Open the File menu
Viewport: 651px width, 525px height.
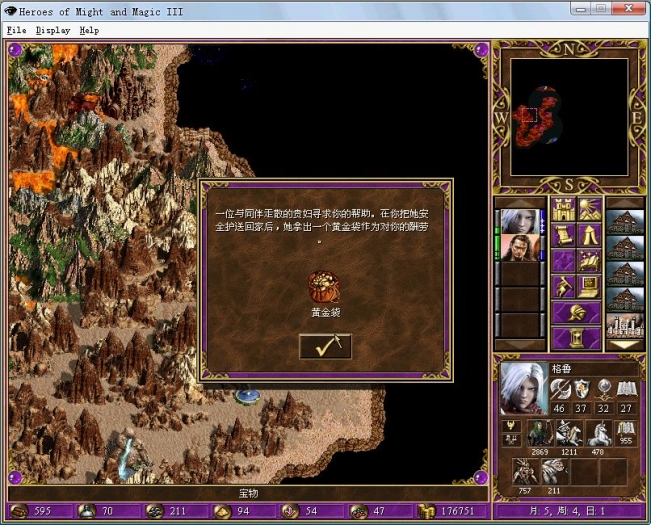click(x=17, y=30)
